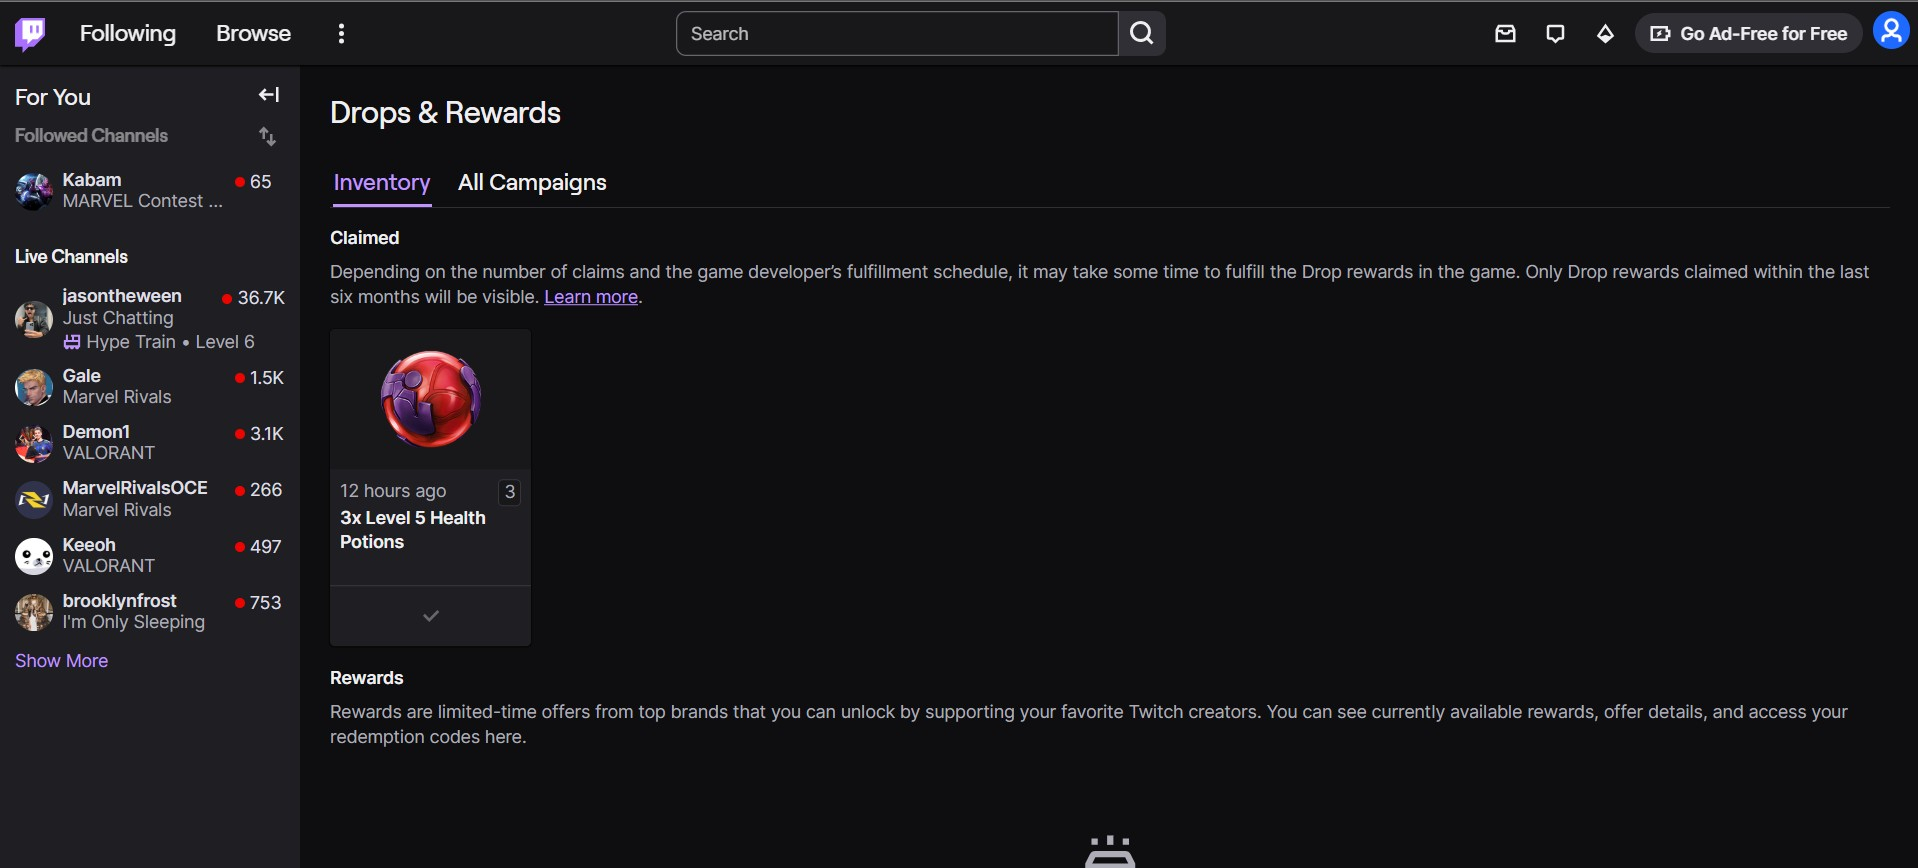Open Gale channel name
Viewport: 1918px width, 868px height.
[82, 376]
